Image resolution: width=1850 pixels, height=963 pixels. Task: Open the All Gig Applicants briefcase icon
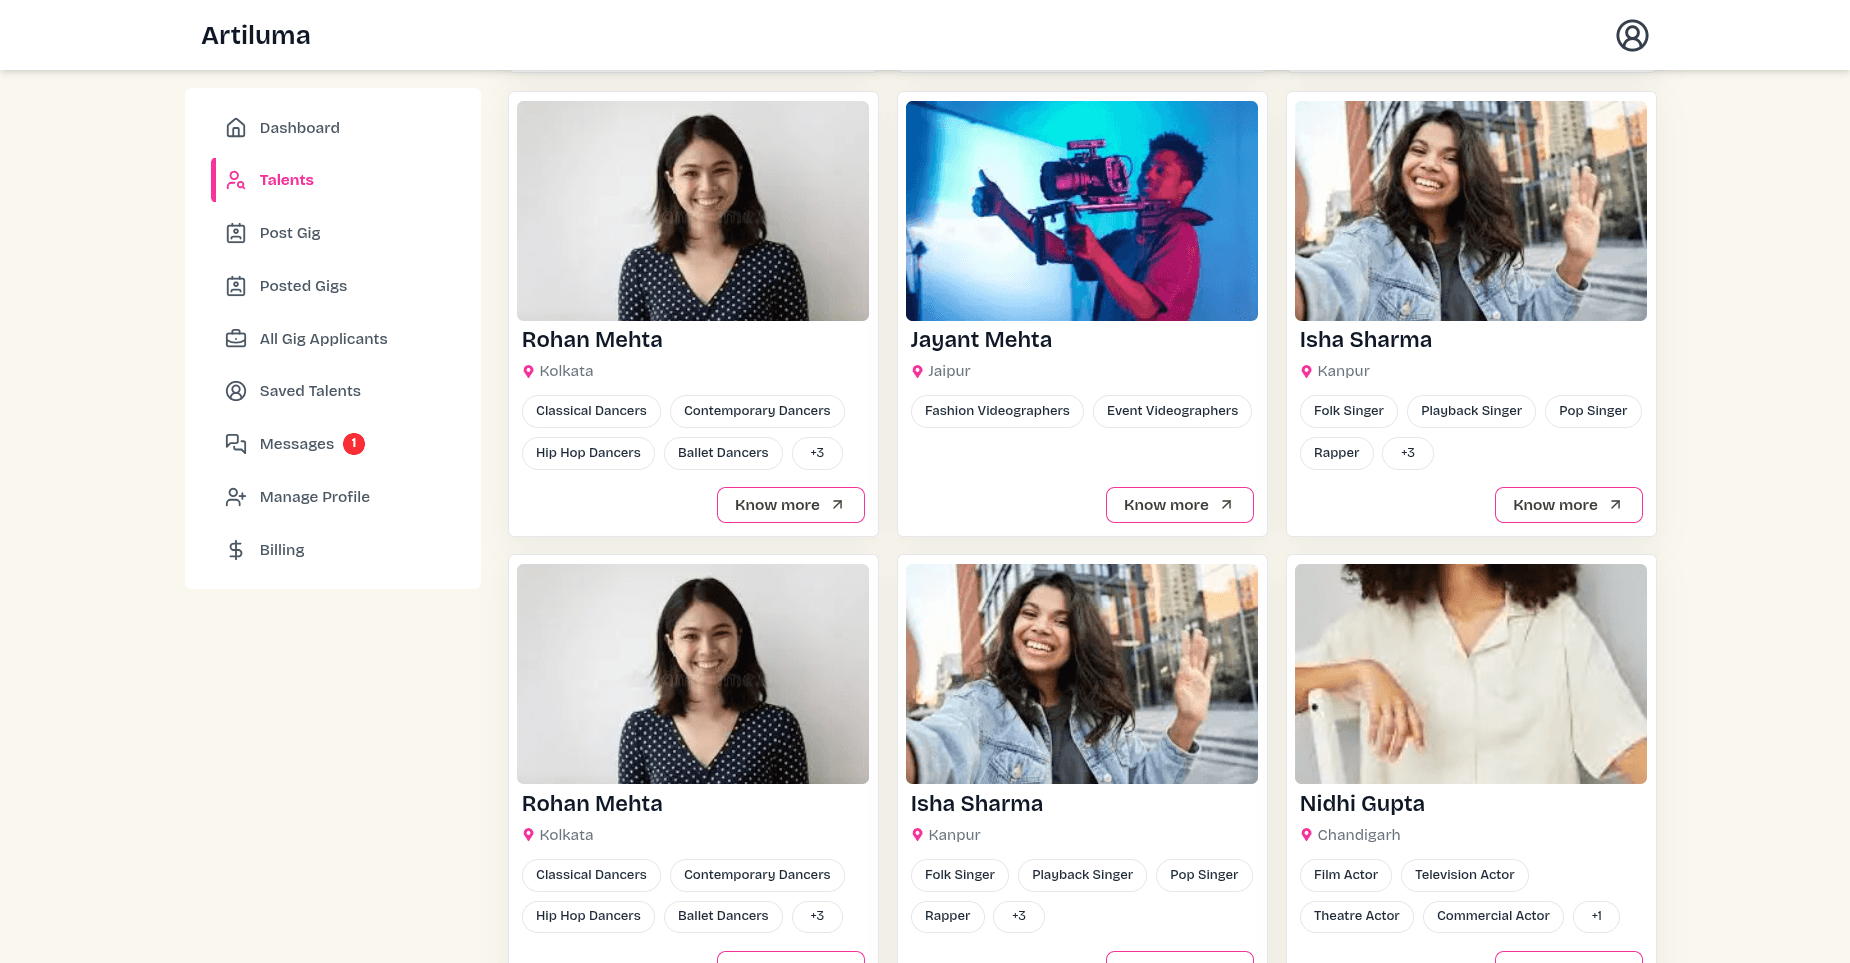(x=236, y=339)
